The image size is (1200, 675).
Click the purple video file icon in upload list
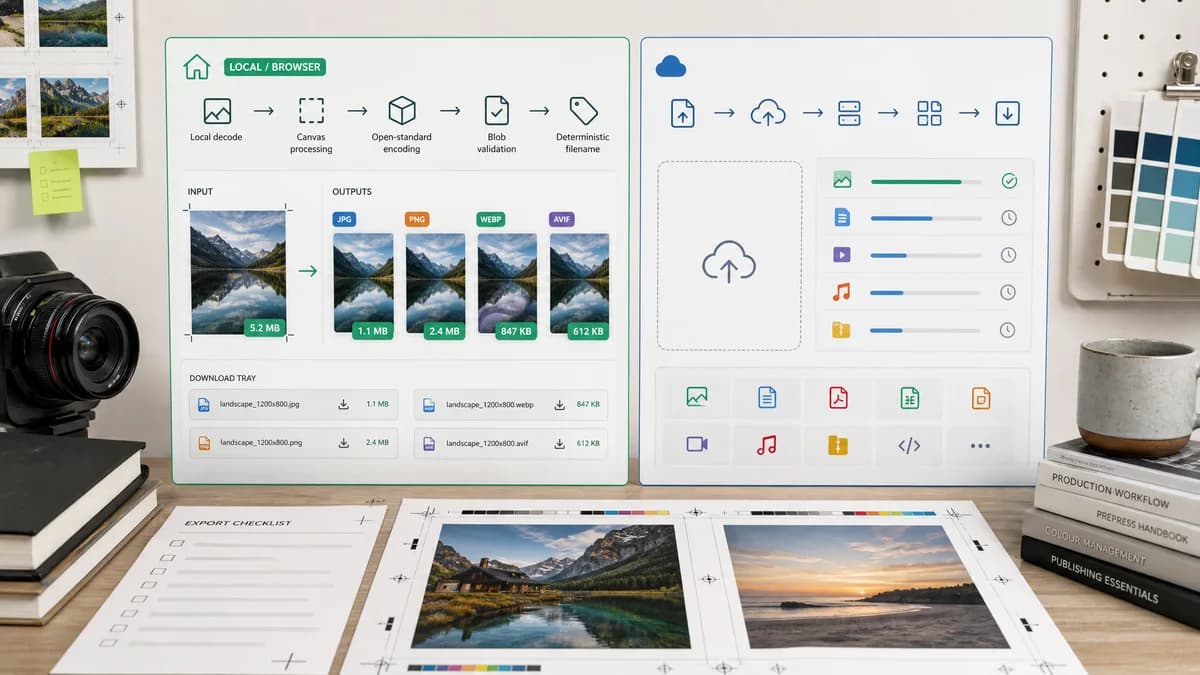(x=842, y=255)
